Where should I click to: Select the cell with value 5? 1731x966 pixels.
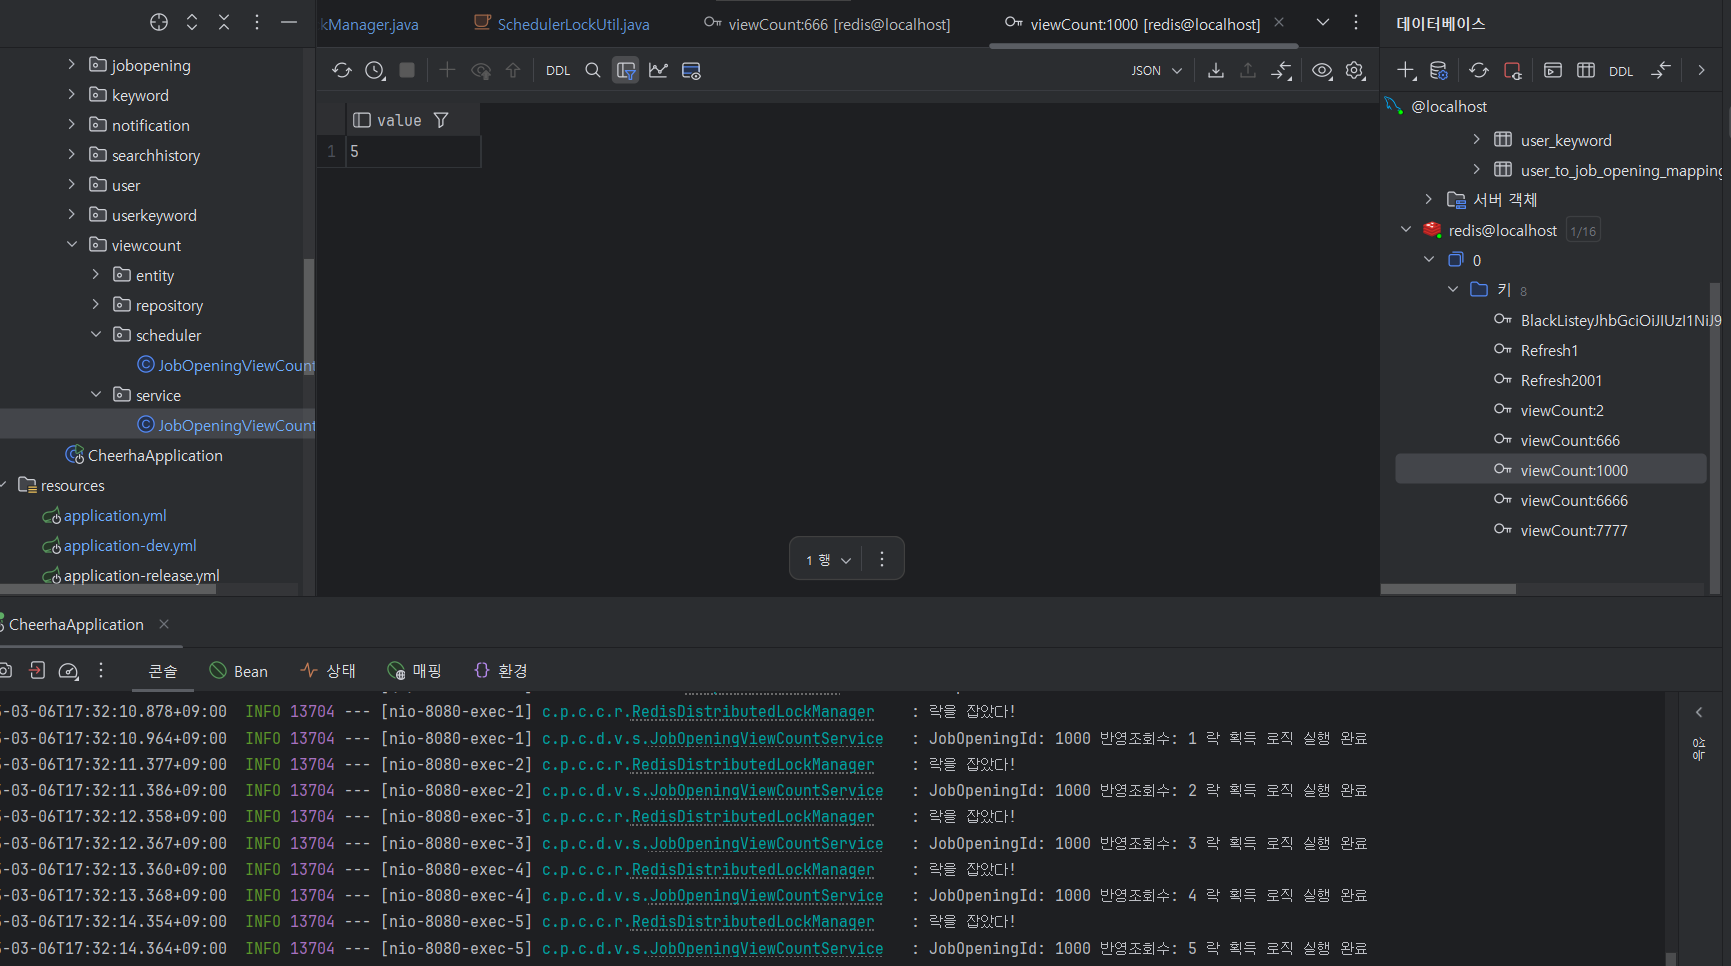[x=413, y=151]
